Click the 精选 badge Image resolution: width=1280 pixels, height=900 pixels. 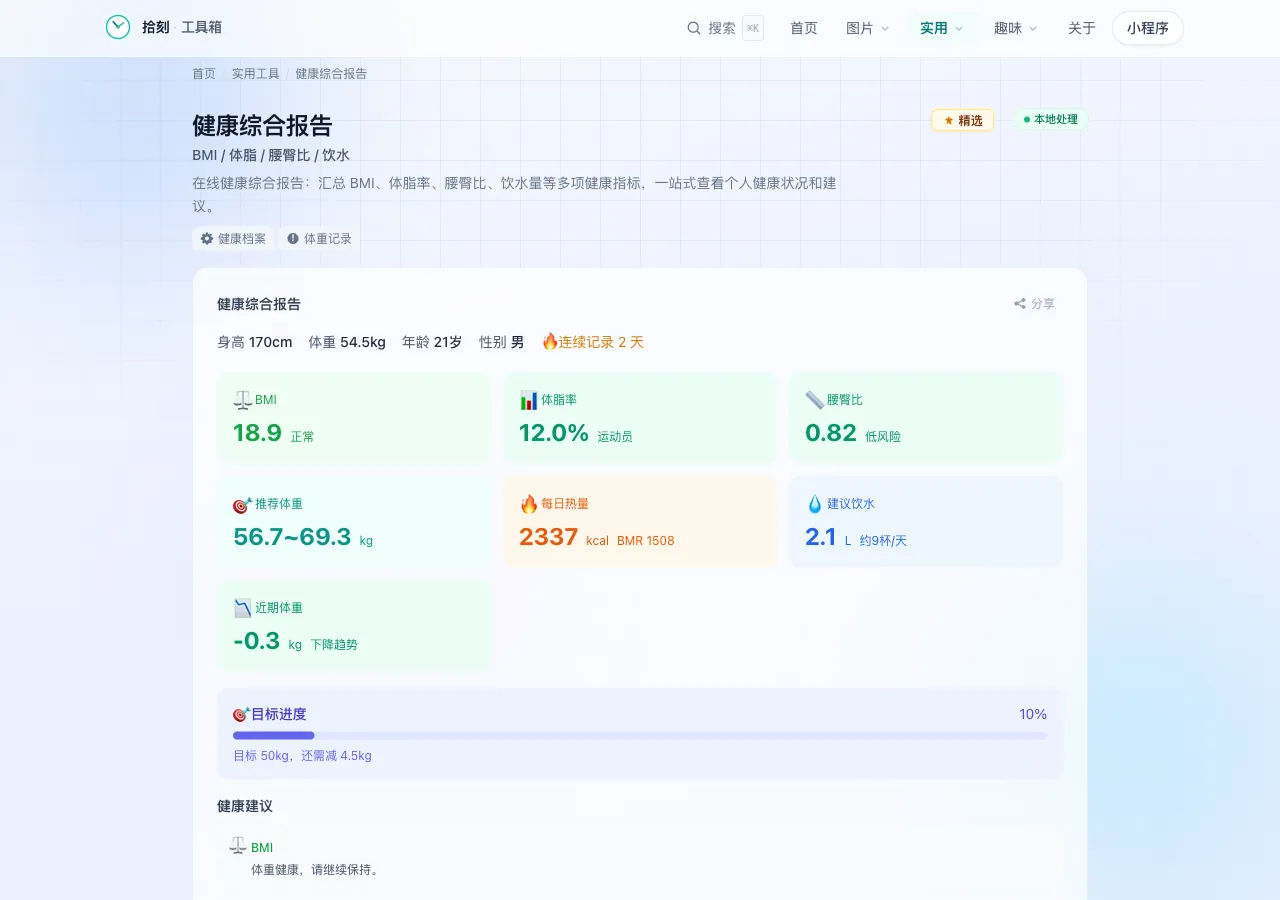[963, 120]
